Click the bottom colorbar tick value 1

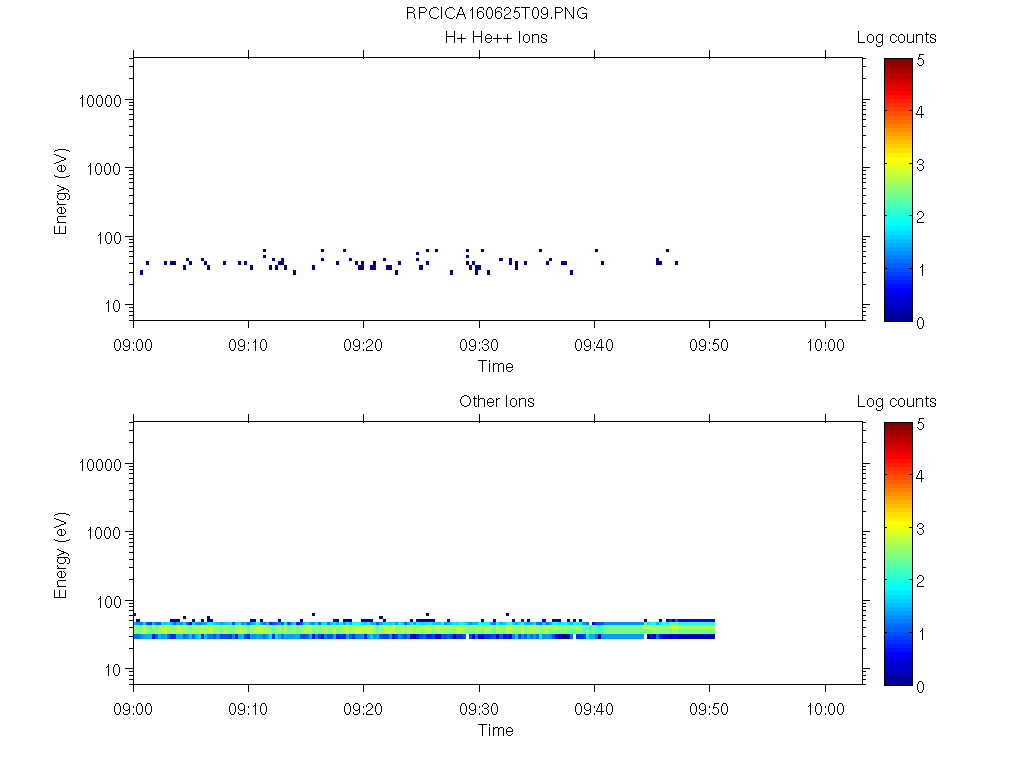click(x=921, y=633)
